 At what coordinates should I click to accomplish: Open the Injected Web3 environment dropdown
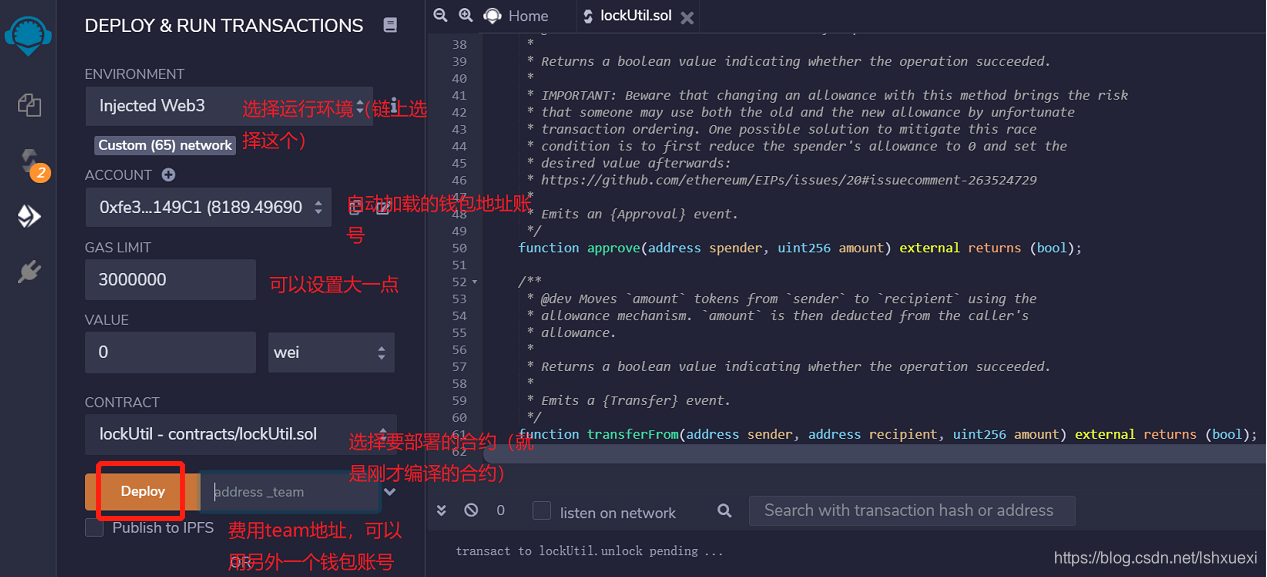229,106
